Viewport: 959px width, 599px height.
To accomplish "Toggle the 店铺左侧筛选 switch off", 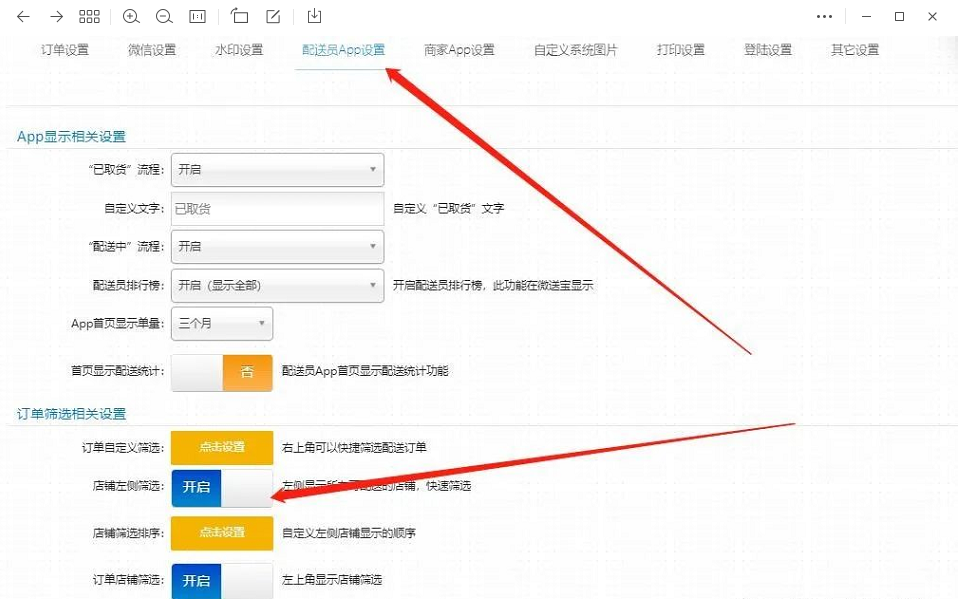I will [222, 487].
